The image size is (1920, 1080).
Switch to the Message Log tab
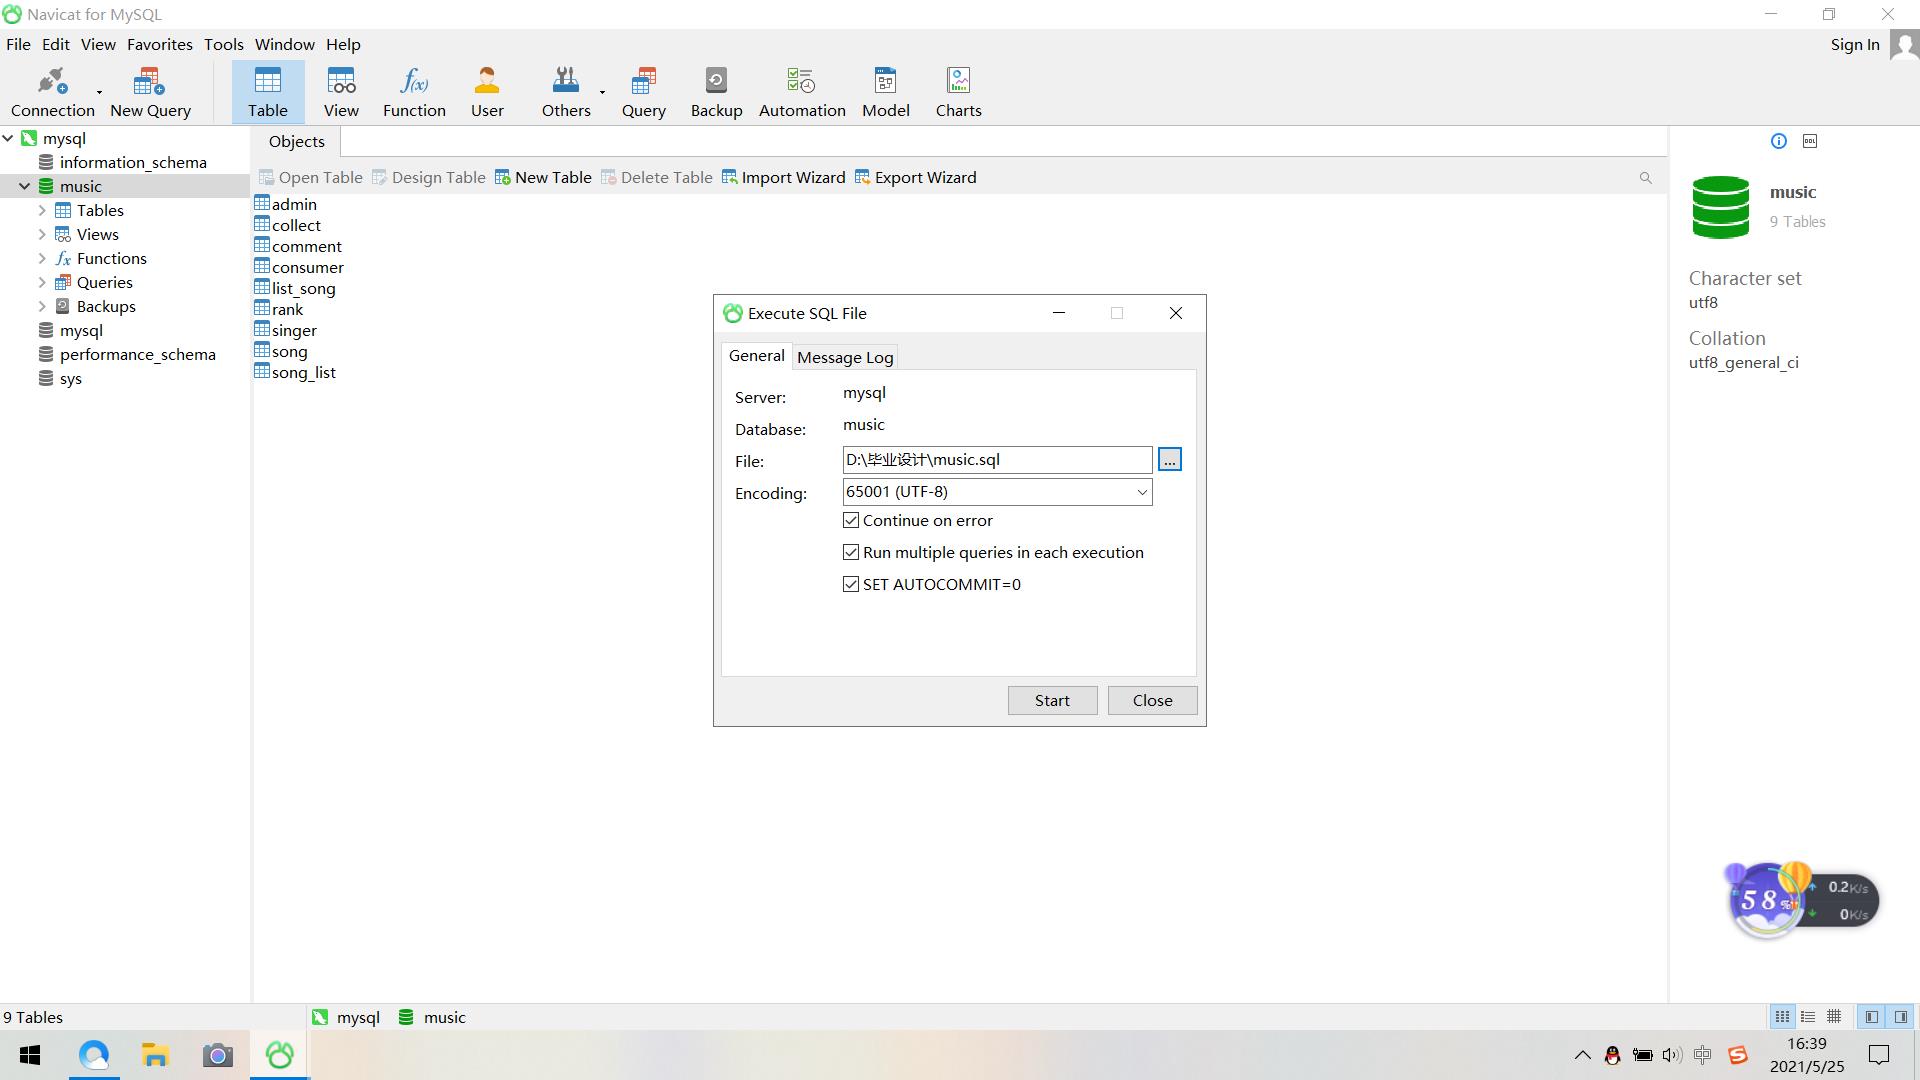pos(845,356)
